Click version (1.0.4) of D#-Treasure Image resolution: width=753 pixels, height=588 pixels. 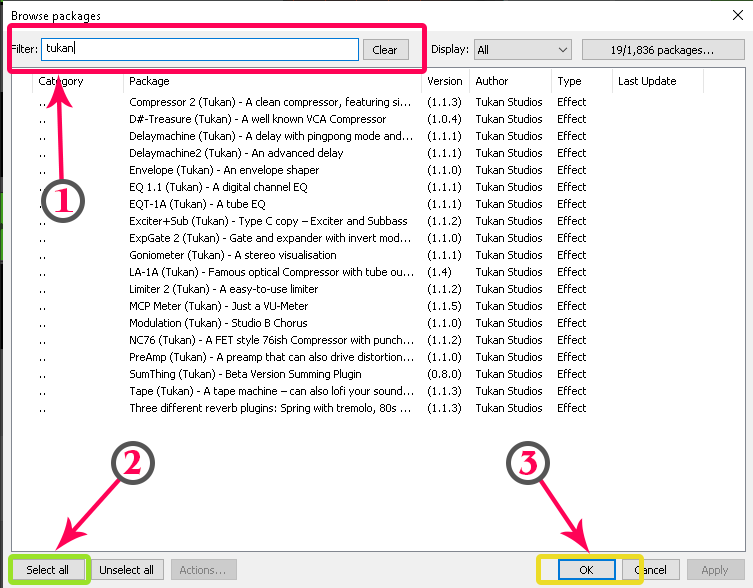pyautogui.click(x=444, y=119)
